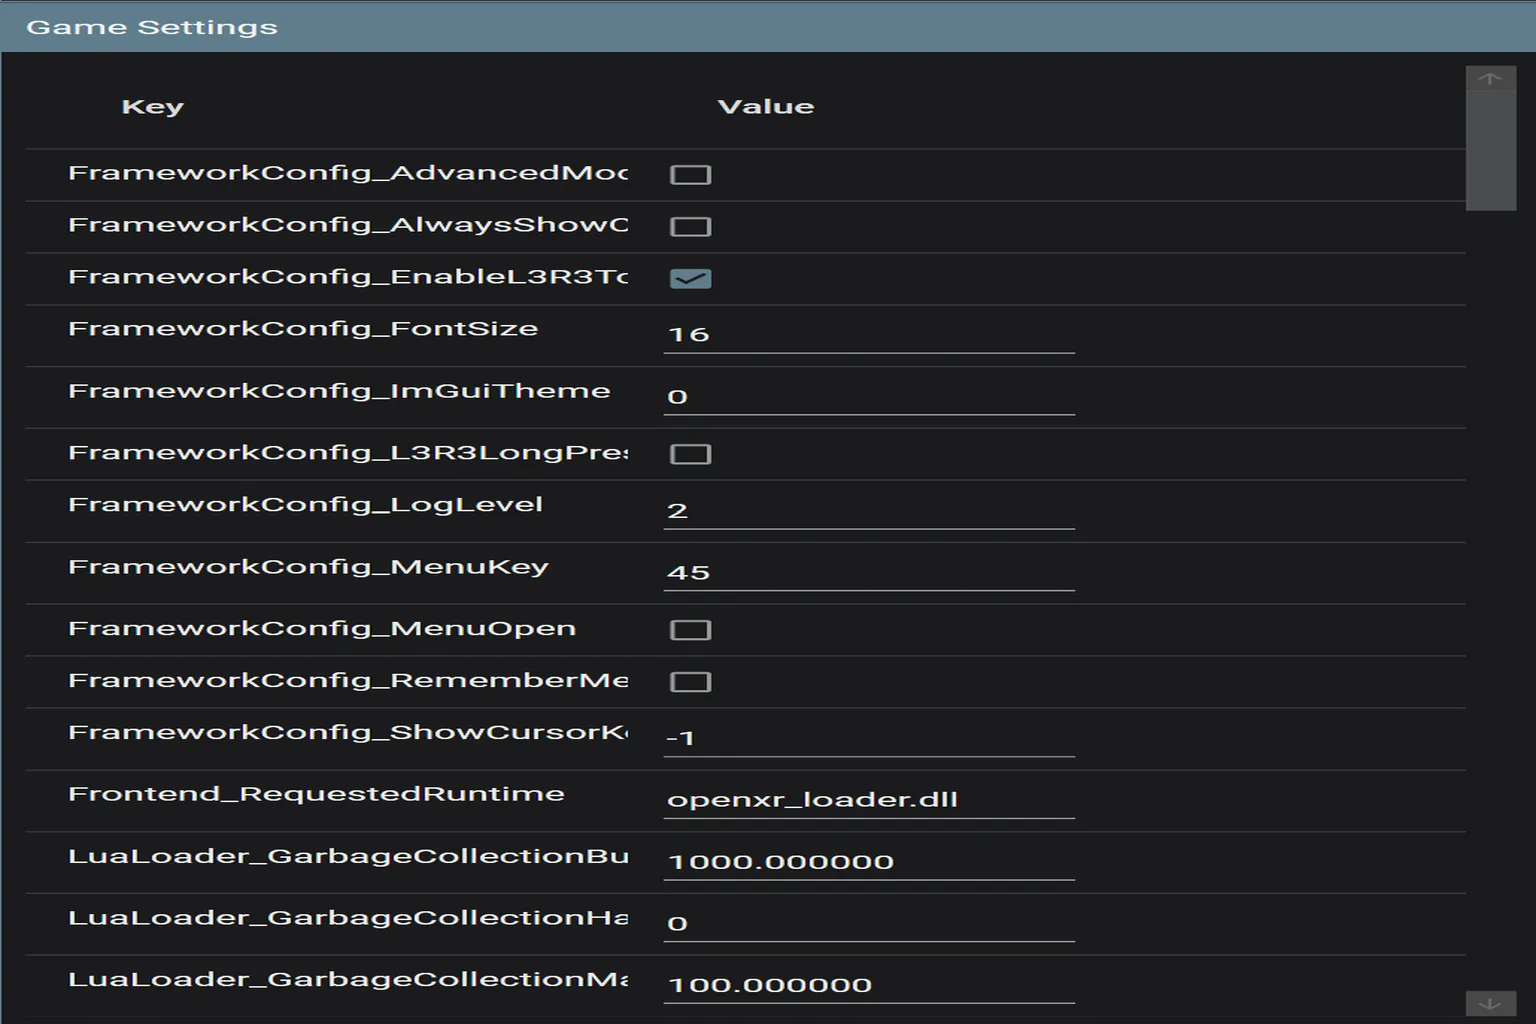Click the vertical scrollbar thumb
The width and height of the screenshot is (1536, 1024).
1490,151
